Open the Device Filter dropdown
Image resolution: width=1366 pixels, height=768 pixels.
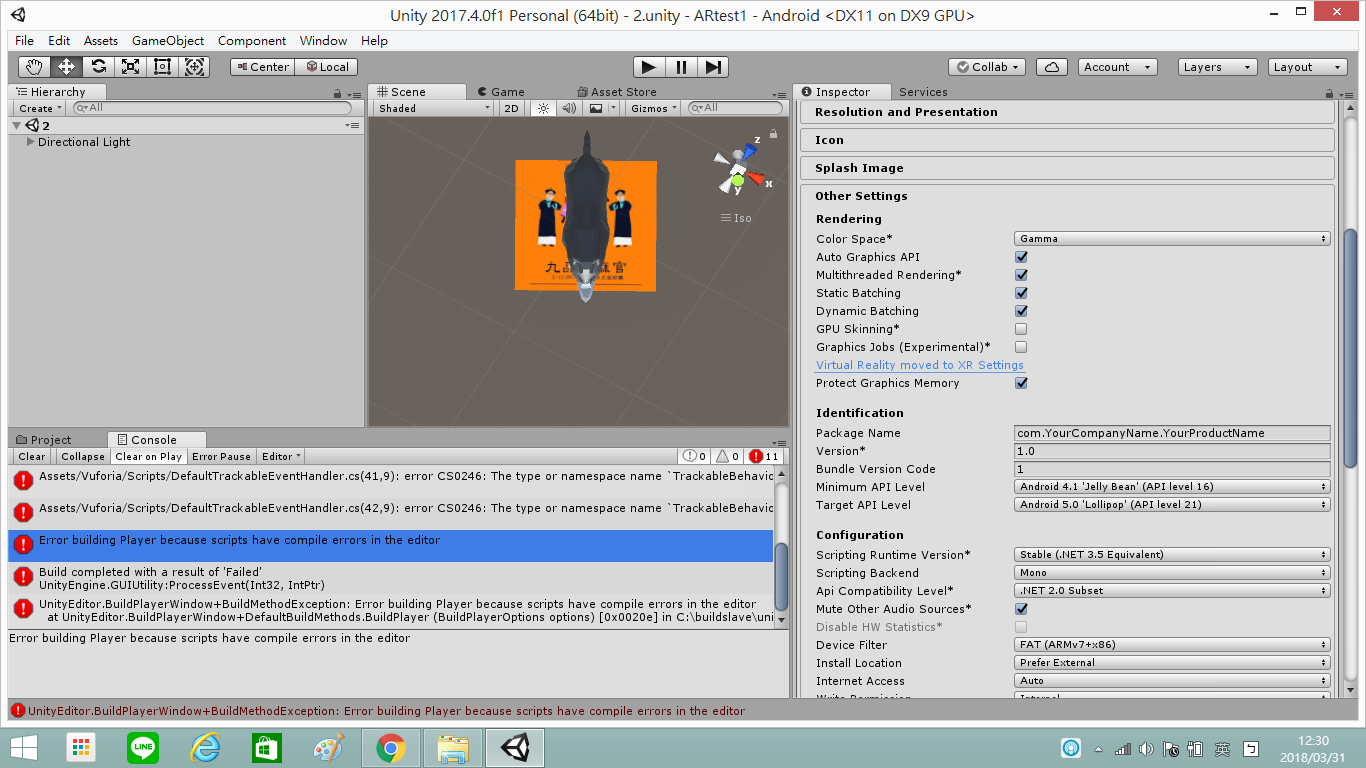point(1172,645)
